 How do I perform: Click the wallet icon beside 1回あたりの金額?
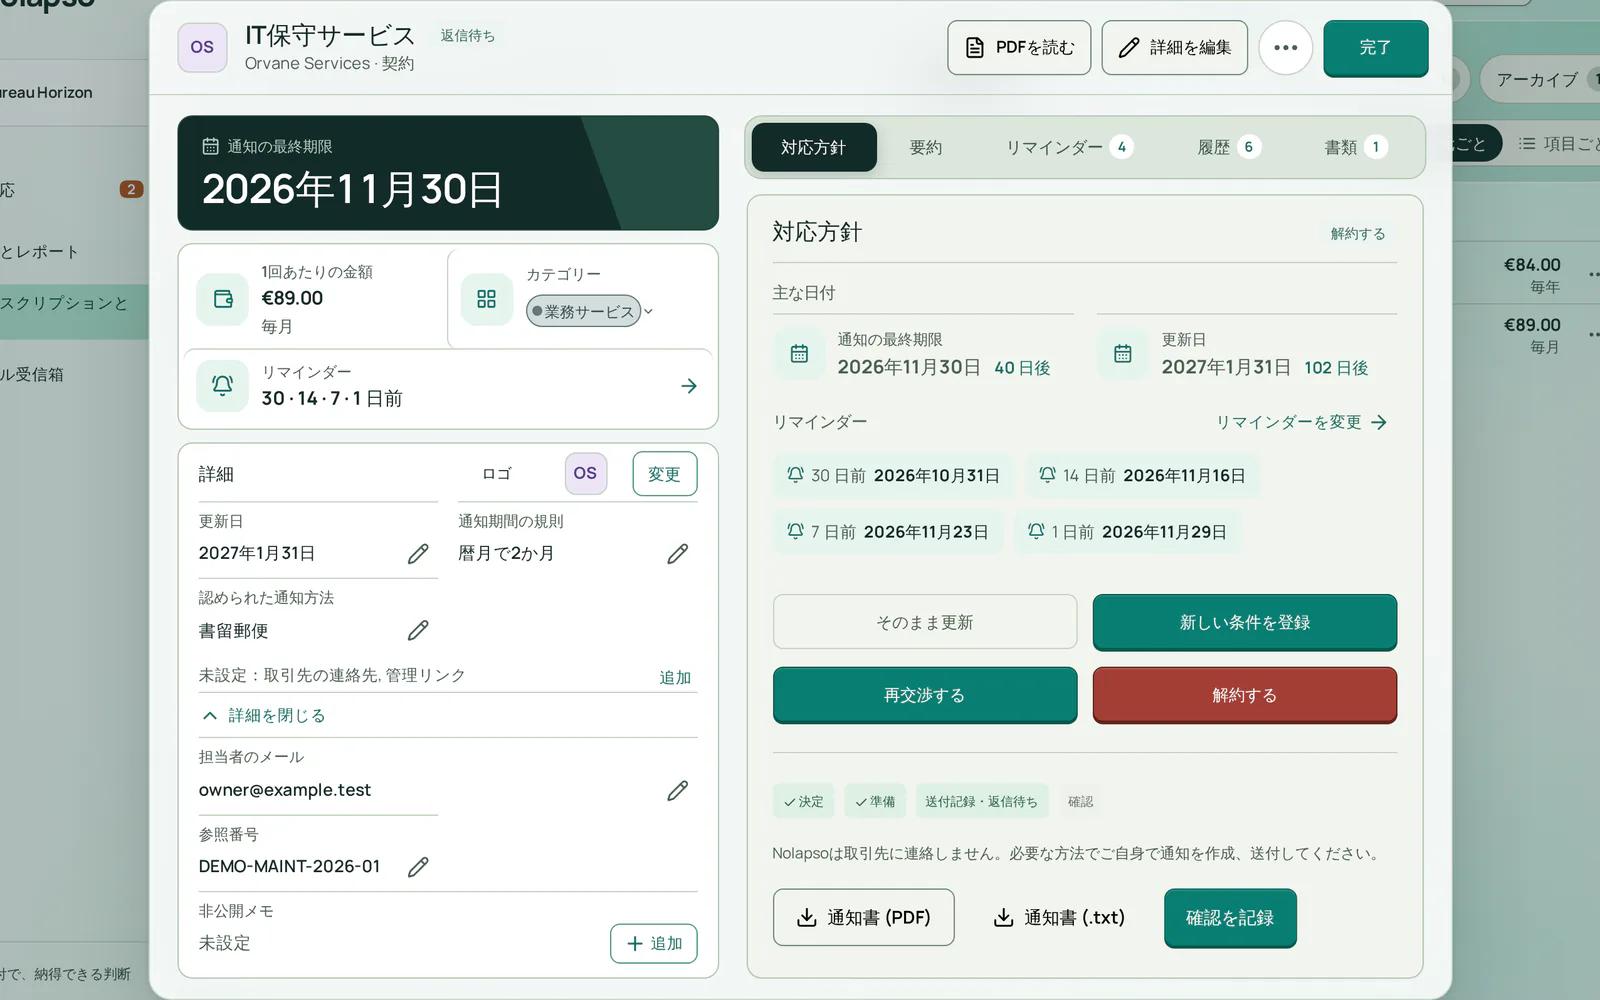coord(223,299)
